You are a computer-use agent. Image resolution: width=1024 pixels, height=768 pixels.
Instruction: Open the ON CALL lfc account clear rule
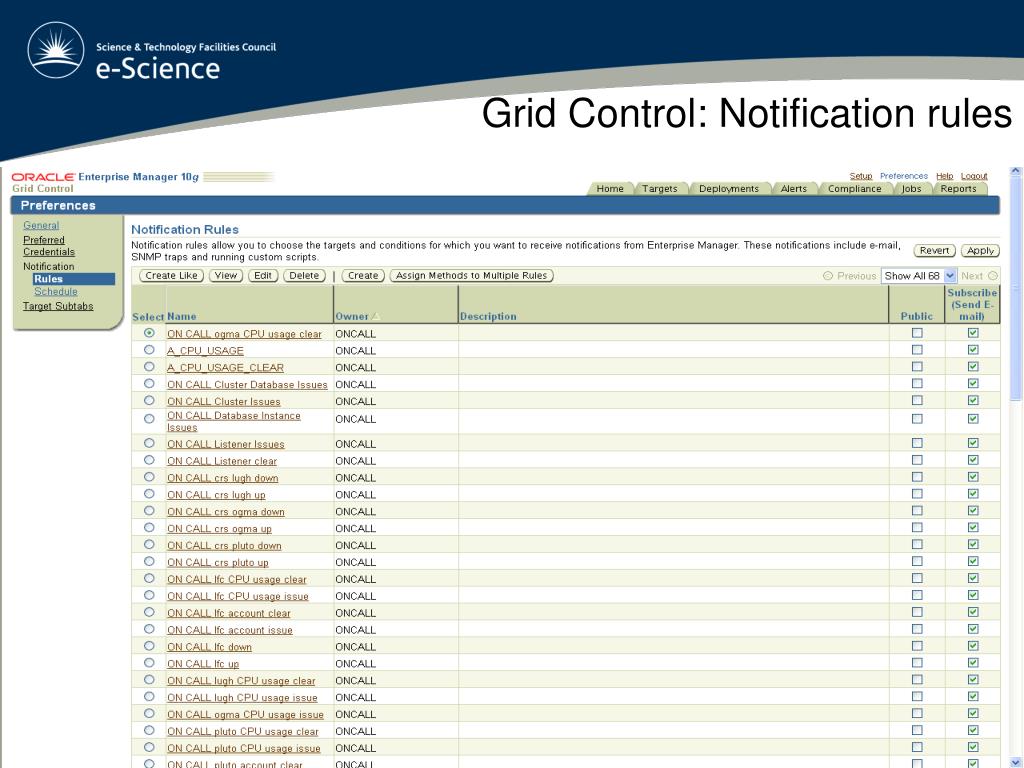pos(229,613)
